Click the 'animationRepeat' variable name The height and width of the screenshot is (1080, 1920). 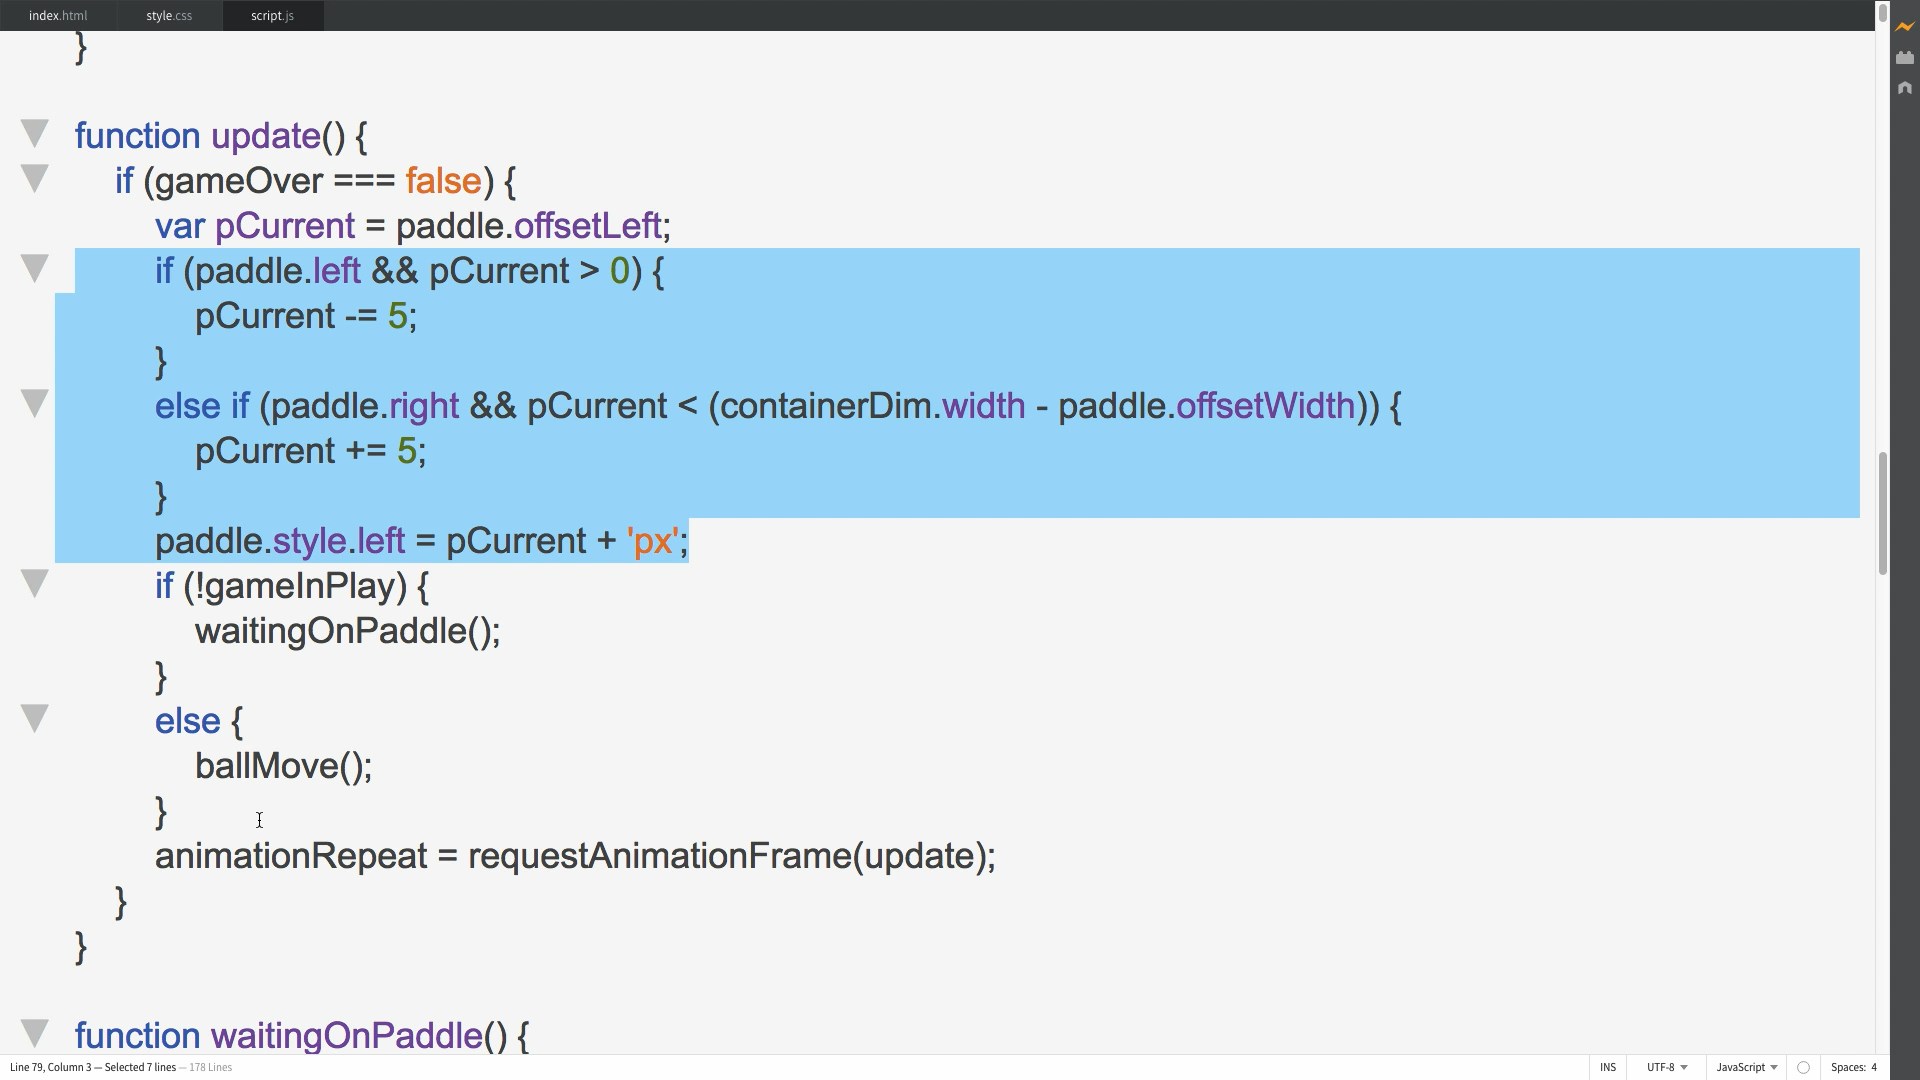291,856
